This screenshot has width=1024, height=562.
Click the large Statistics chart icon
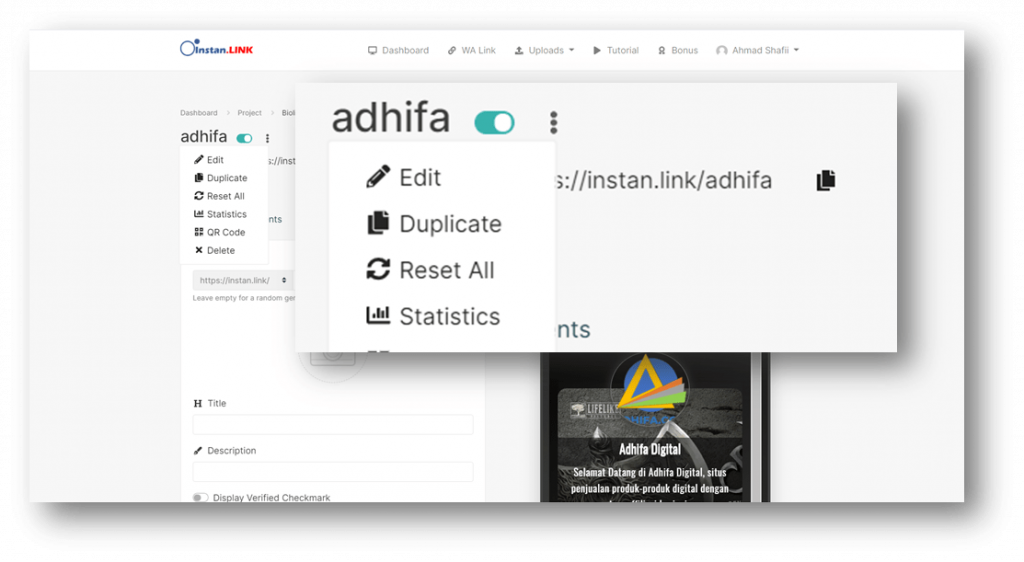378,315
